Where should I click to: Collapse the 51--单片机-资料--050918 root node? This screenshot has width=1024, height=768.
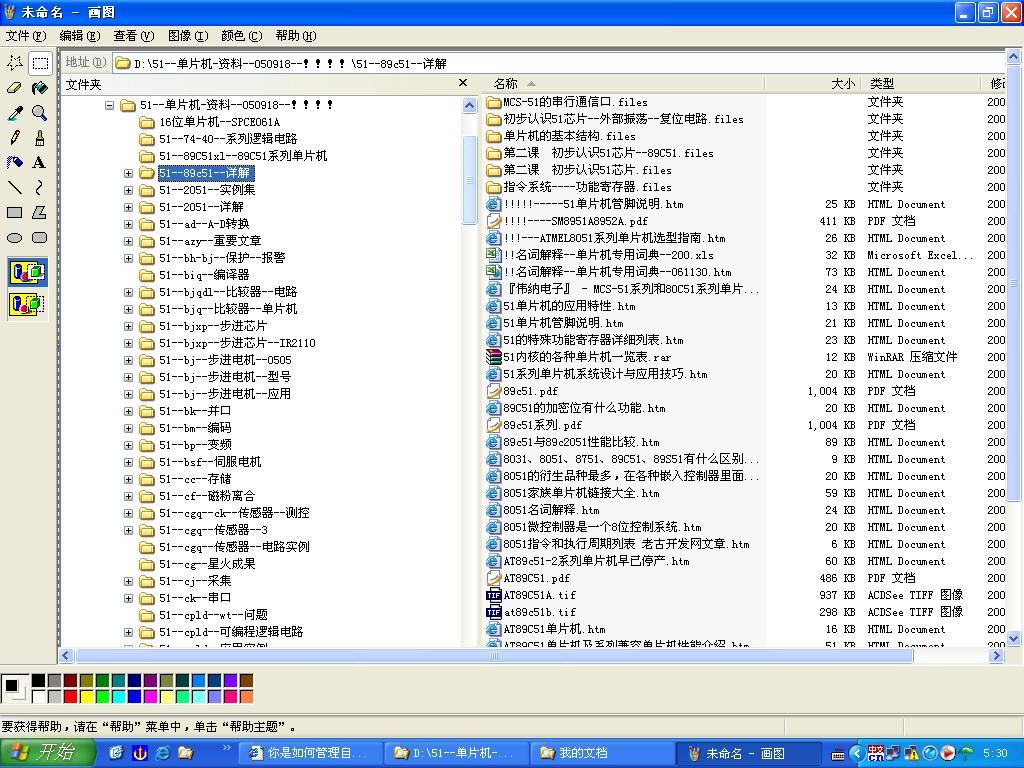110,104
